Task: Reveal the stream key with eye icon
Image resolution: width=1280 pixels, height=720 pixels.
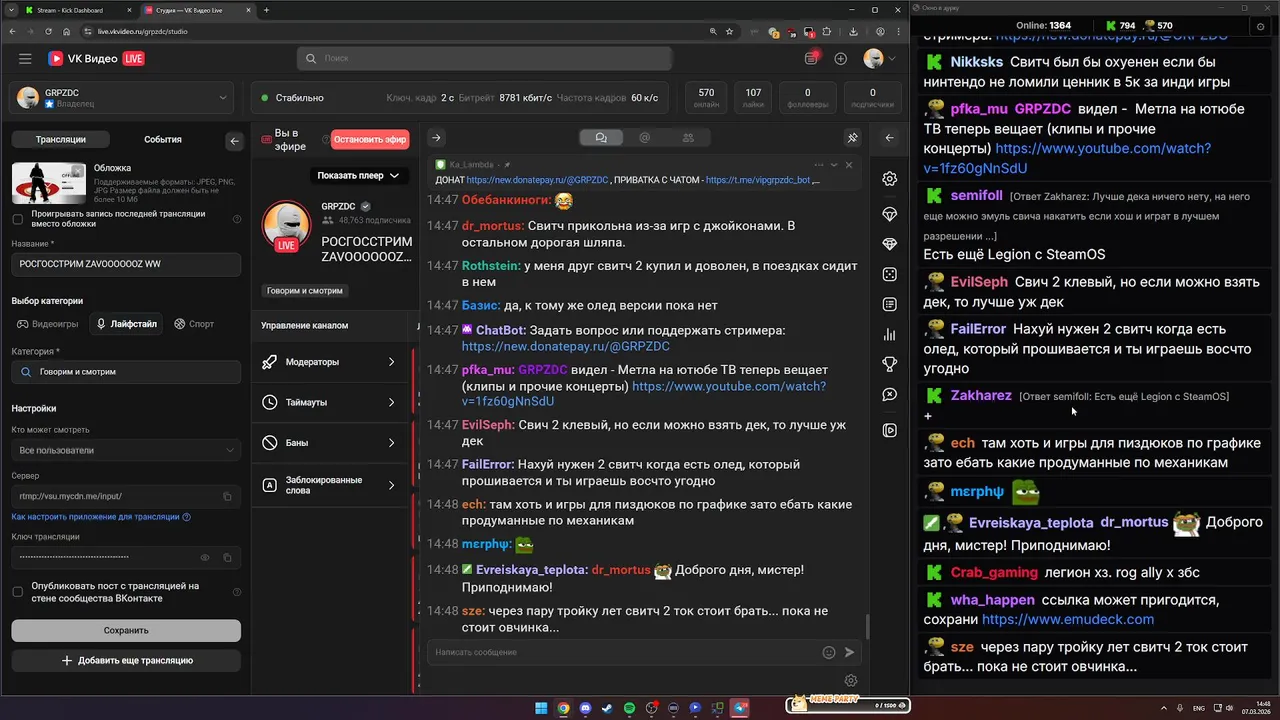Action: coord(205,557)
